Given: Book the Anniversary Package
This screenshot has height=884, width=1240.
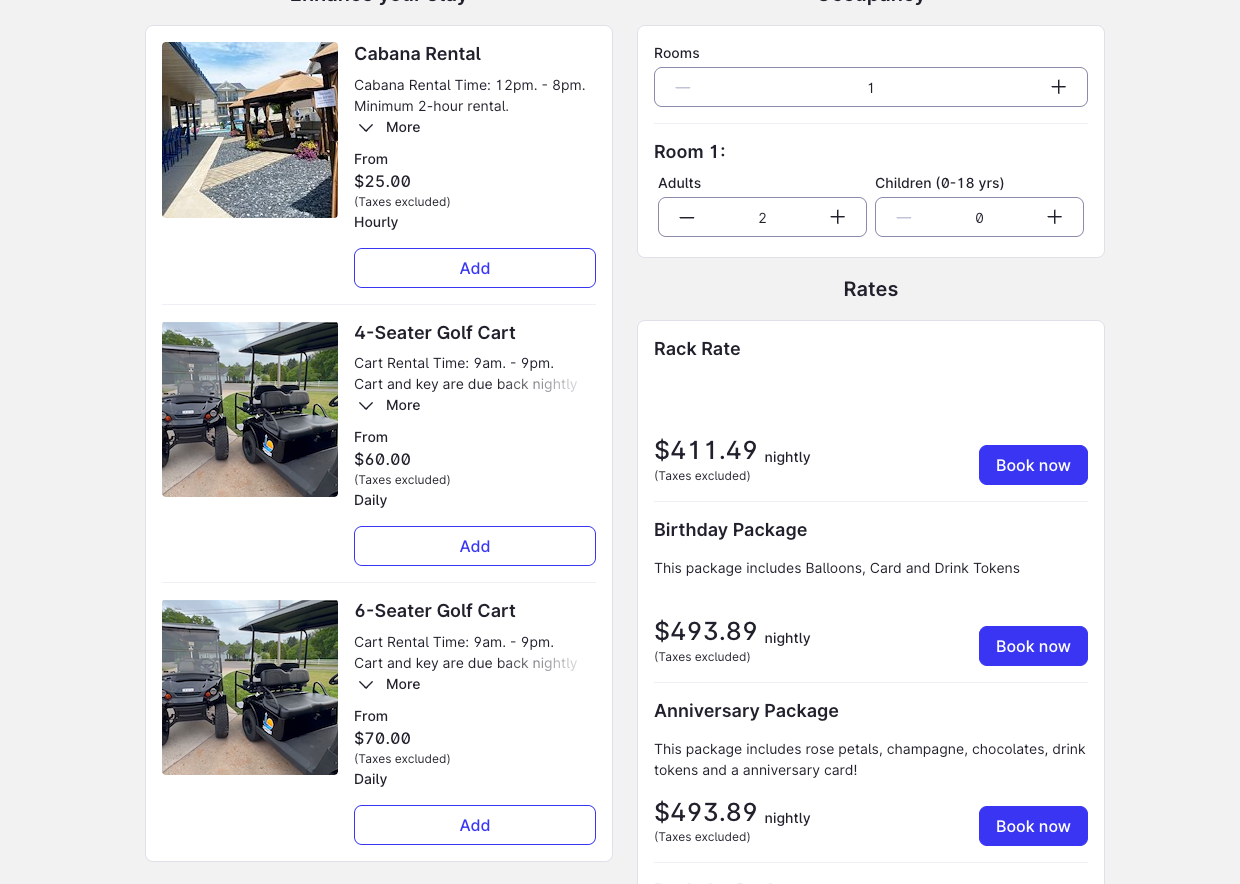Looking at the screenshot, I should (1033, 826).
